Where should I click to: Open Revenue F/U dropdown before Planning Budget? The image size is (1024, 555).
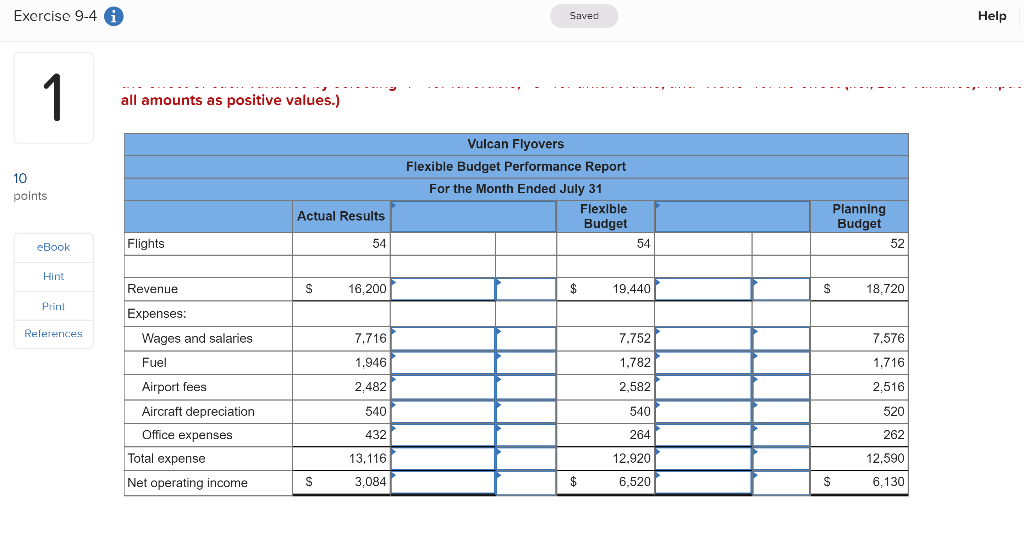click(781, 289)
